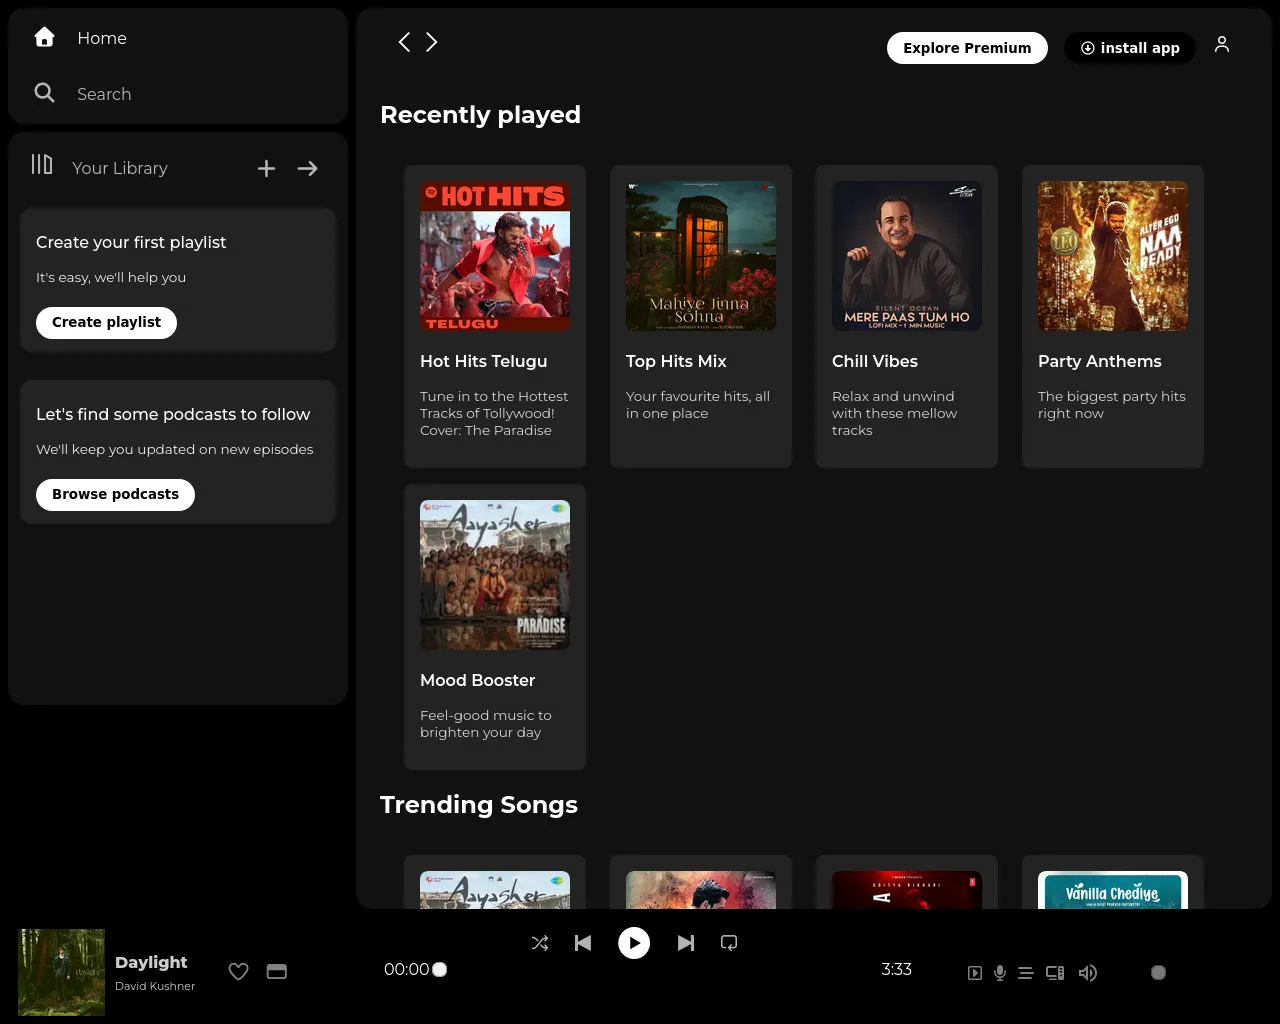Click the Trending Songs heading
This screenshot has height=1024, width=1280.
(479, 805)
